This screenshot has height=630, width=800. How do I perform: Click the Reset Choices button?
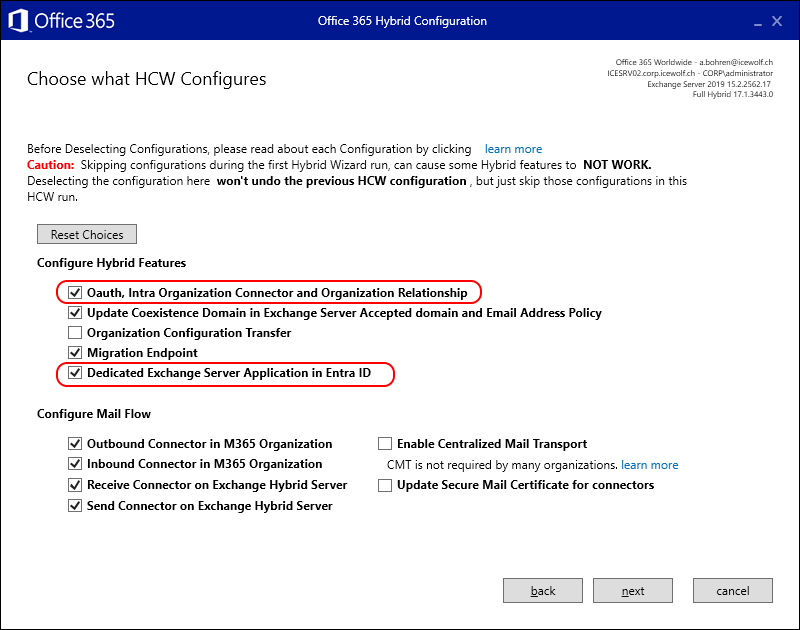click(x=87, y=235)
